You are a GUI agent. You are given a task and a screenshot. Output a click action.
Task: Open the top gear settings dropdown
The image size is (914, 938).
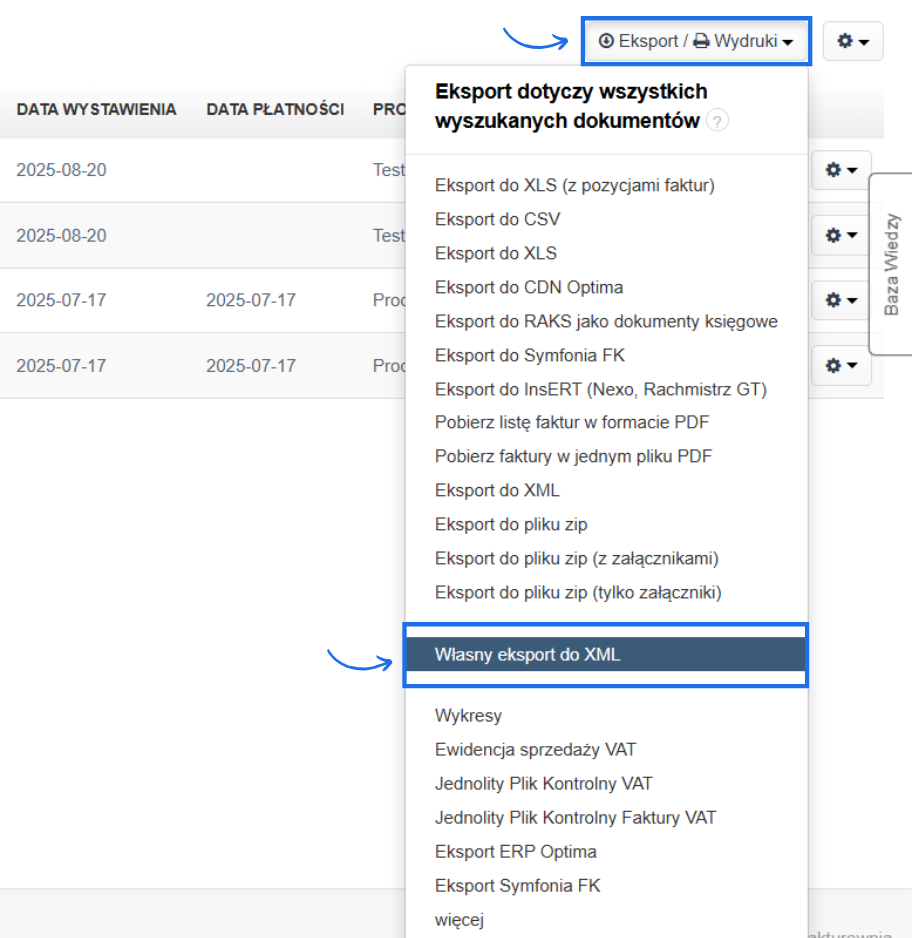click(852, 41)
